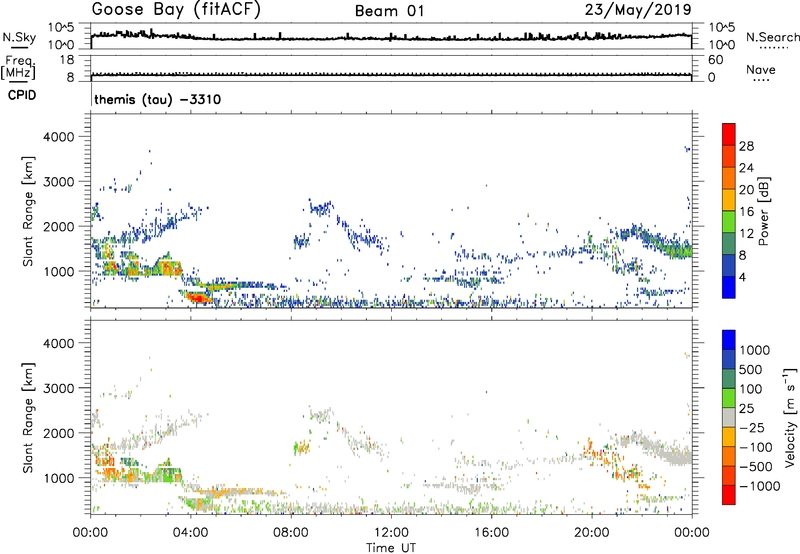The height and width of the screenshot is (554, 800).
Task: Click the 'N.Search' legend label
Action: pos(773,37)
